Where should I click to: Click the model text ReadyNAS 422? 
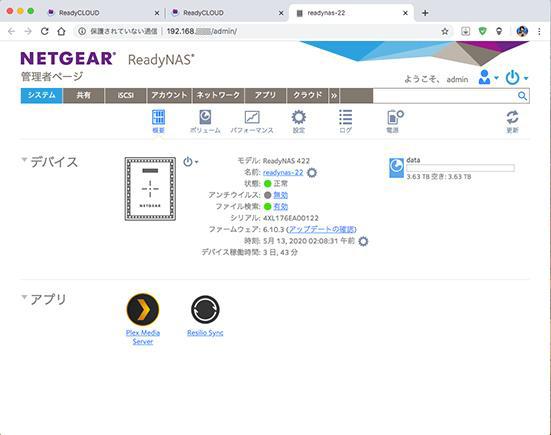pos(286,161)
